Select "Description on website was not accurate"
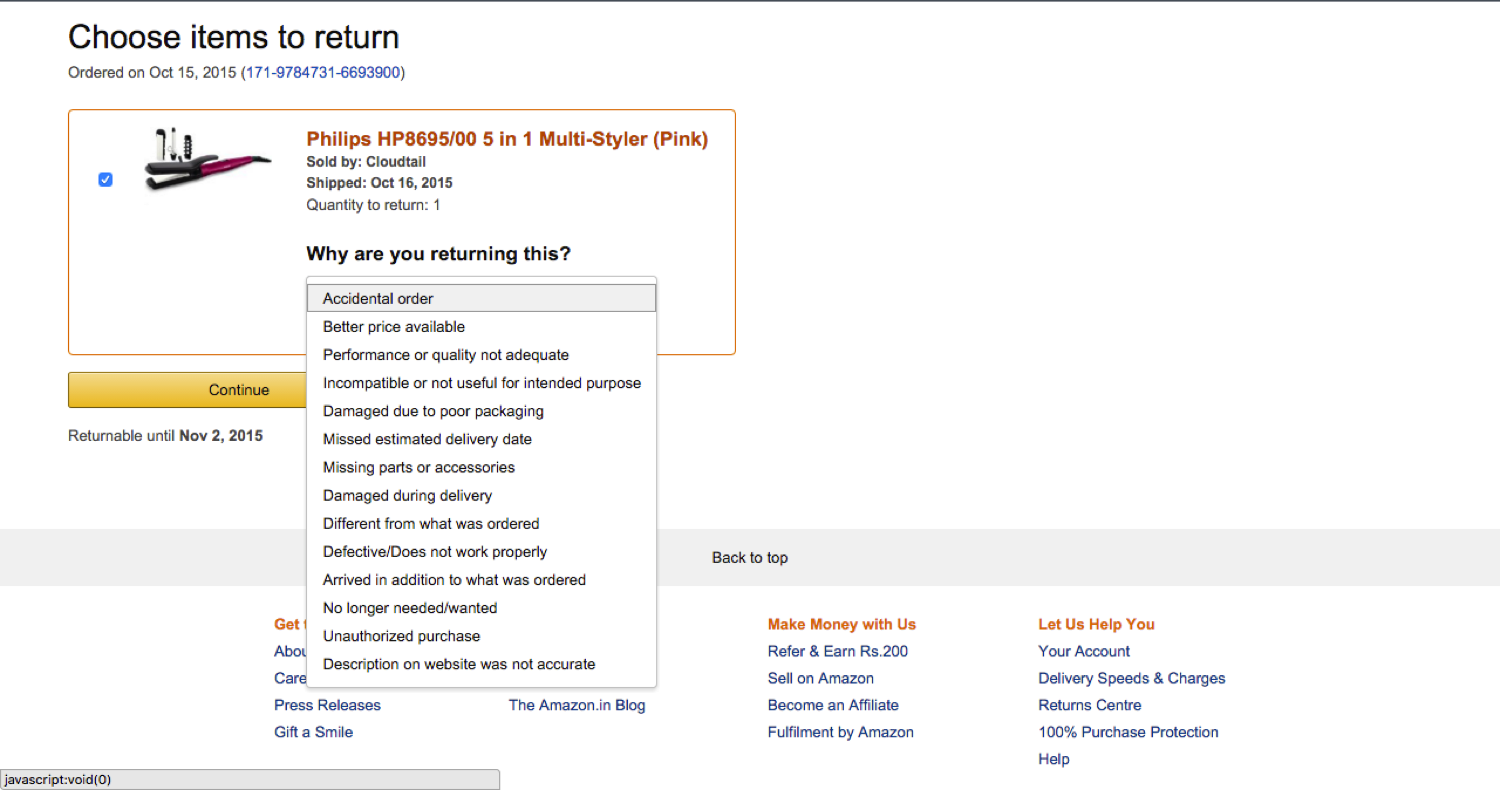The height and width of the screenshot is (791, 1500). pos(459,664)
